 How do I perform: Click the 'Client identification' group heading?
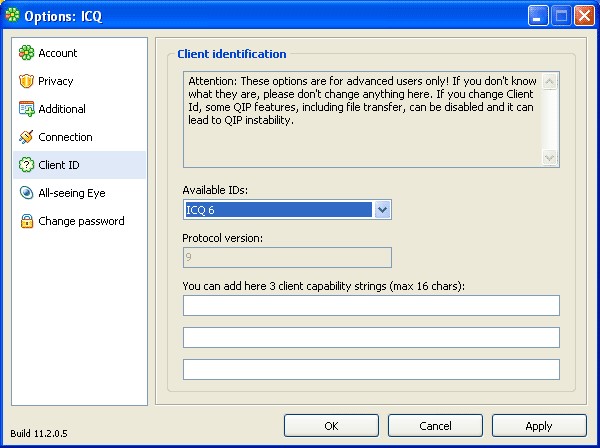232,54
